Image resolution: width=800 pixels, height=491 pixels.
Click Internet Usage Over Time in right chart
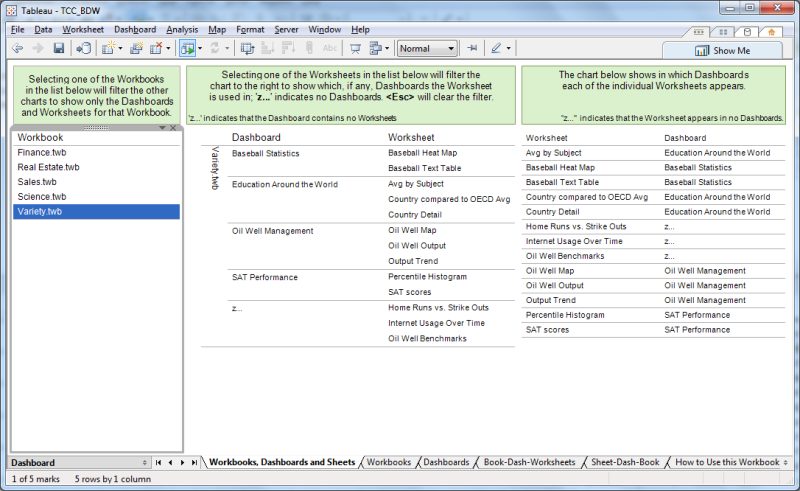coord(574,241)
